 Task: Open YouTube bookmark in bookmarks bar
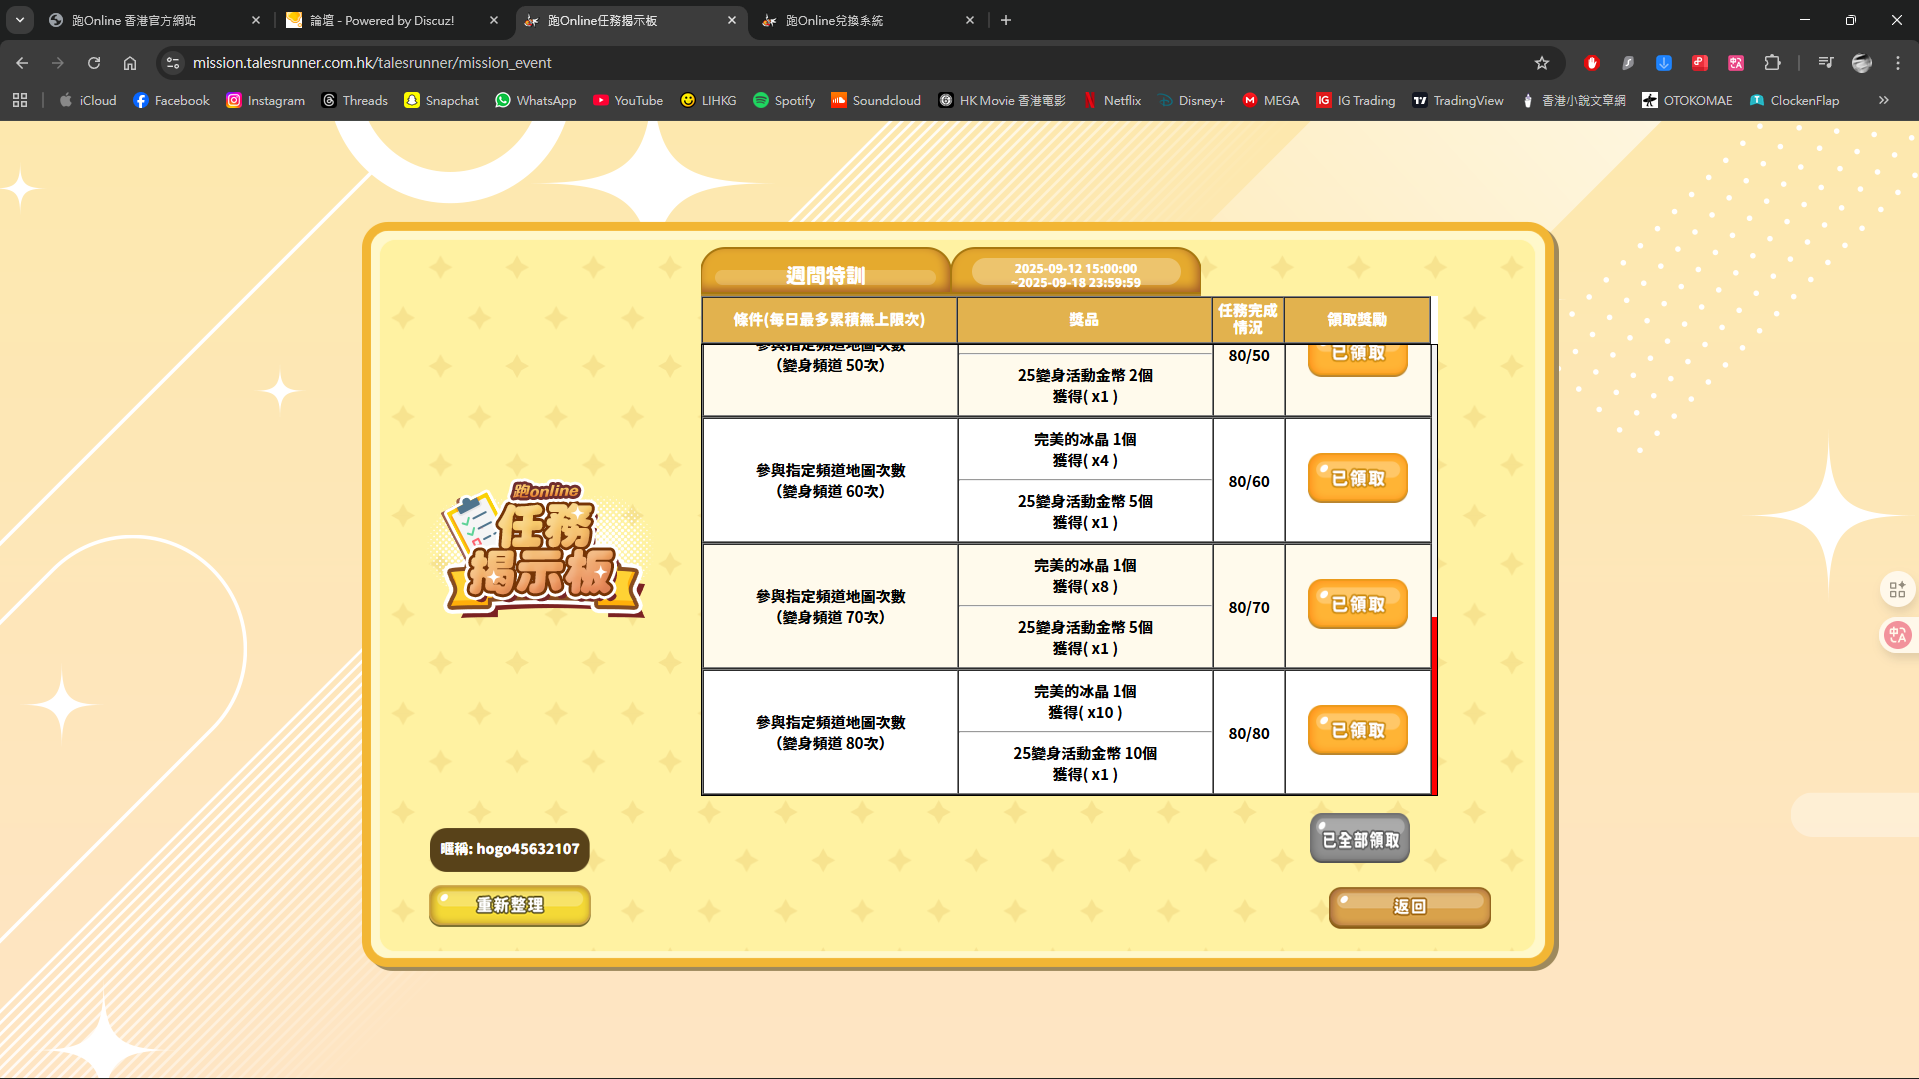(x=628, y=100)
